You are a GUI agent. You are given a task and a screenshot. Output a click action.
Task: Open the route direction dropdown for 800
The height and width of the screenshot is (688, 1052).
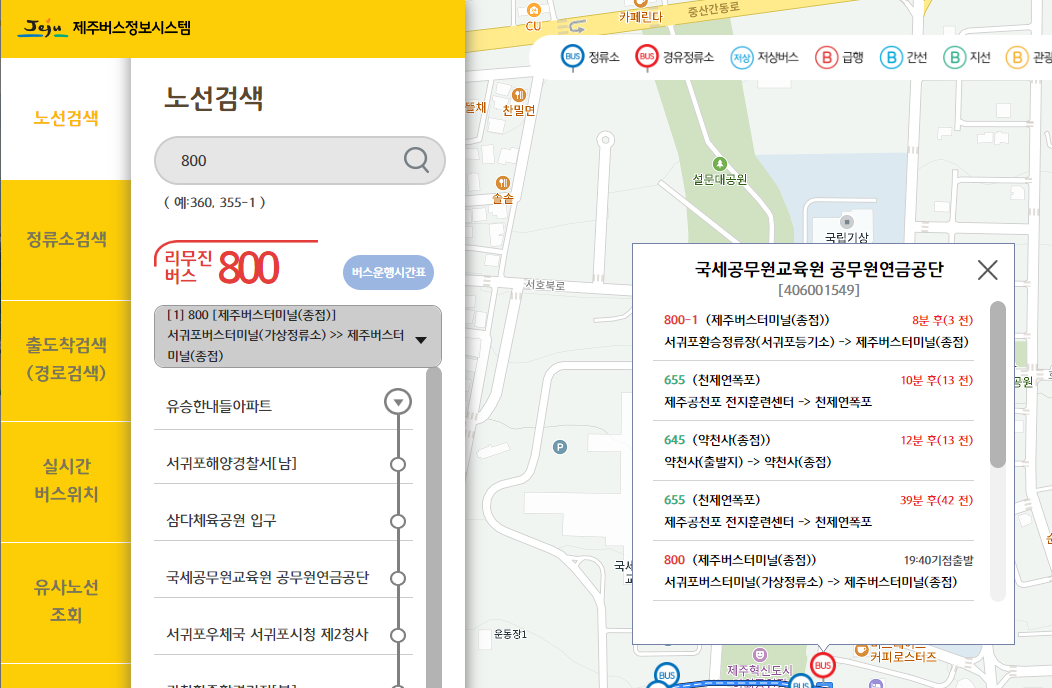[x=298, y=336]
